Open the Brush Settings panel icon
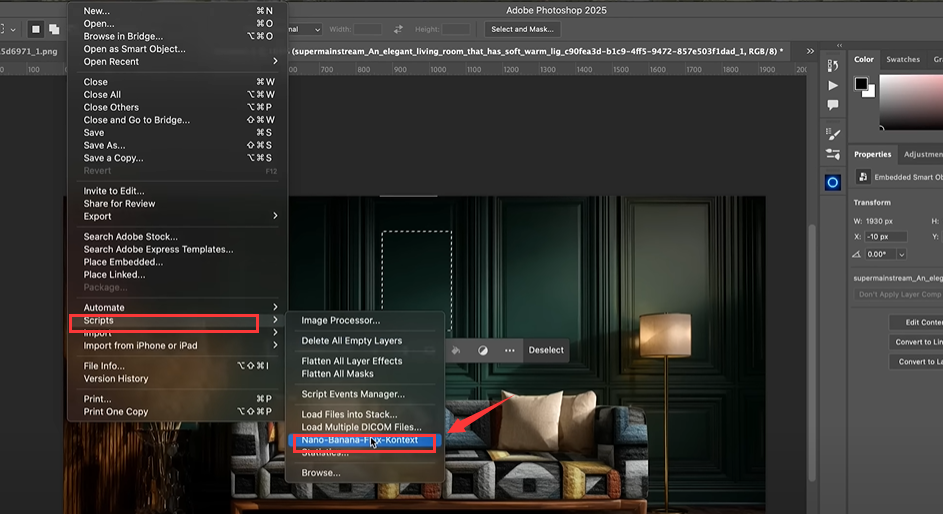 (x=833, y=134)
